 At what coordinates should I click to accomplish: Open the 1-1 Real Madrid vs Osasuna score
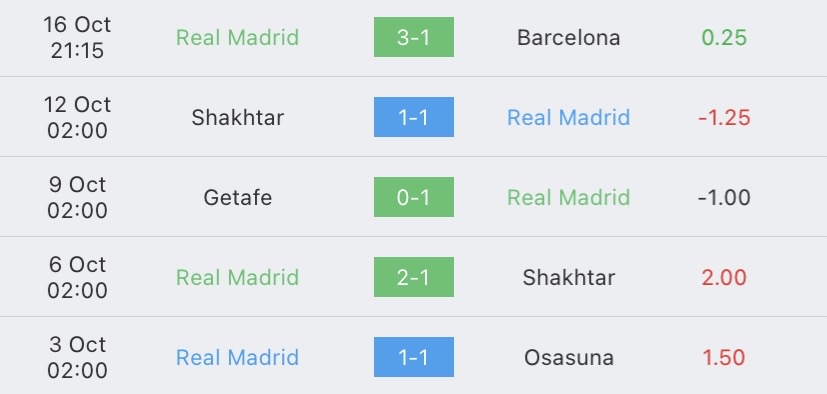coord(414,357)
